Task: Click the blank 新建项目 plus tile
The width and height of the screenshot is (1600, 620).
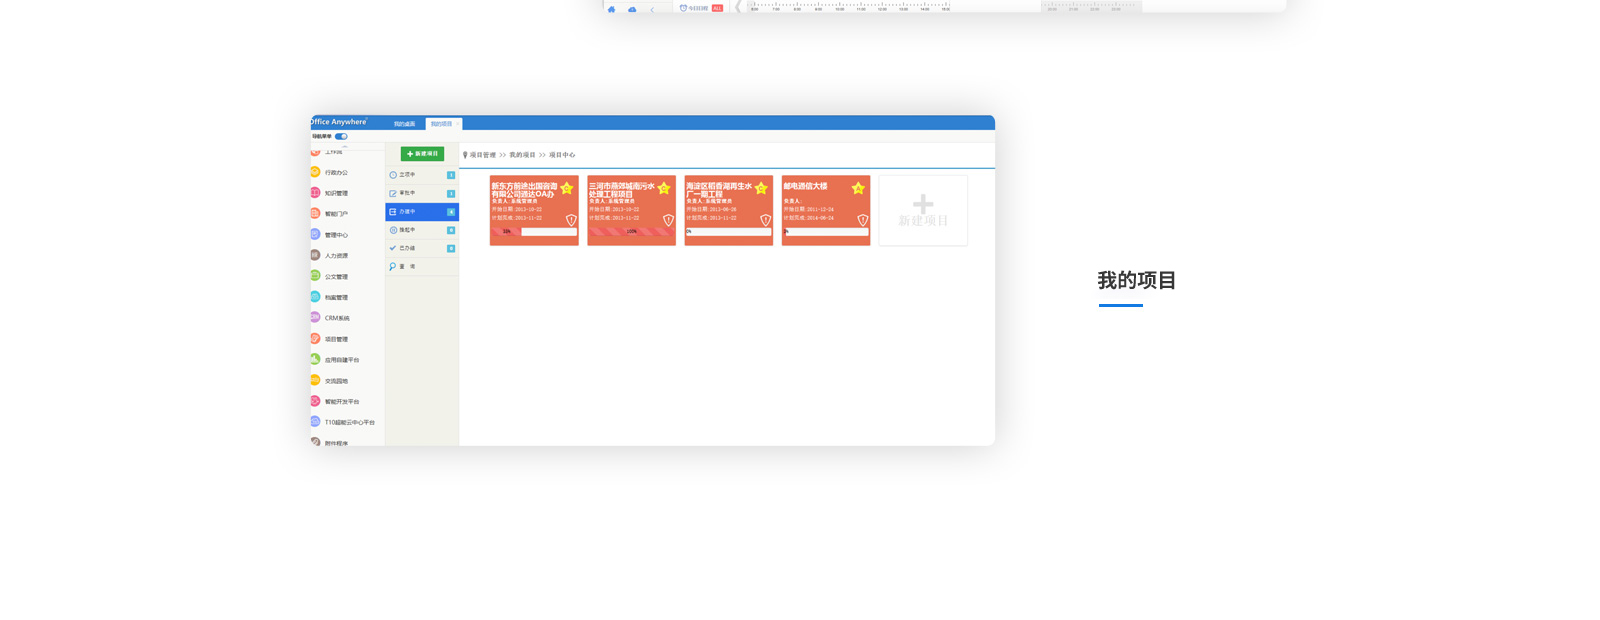Action: [923, 210]
